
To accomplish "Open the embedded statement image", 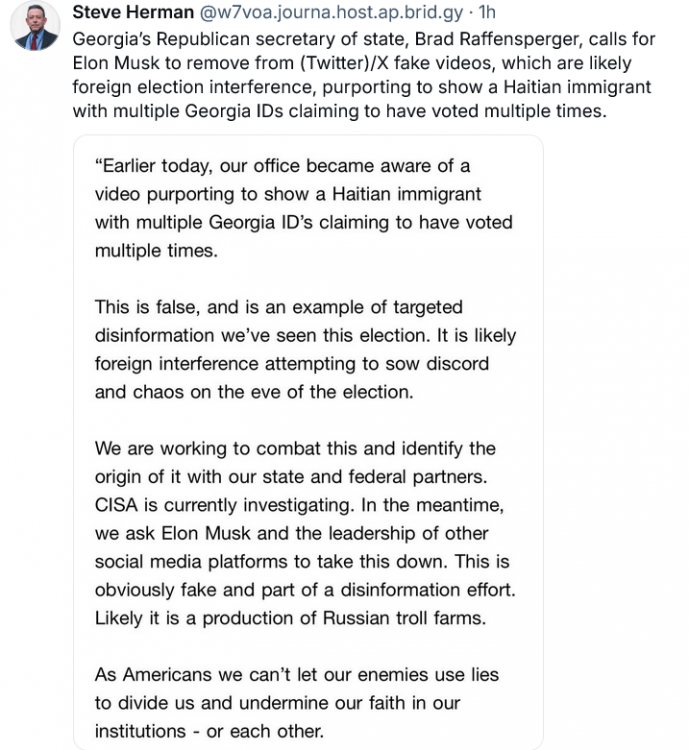I will point(307,442).
